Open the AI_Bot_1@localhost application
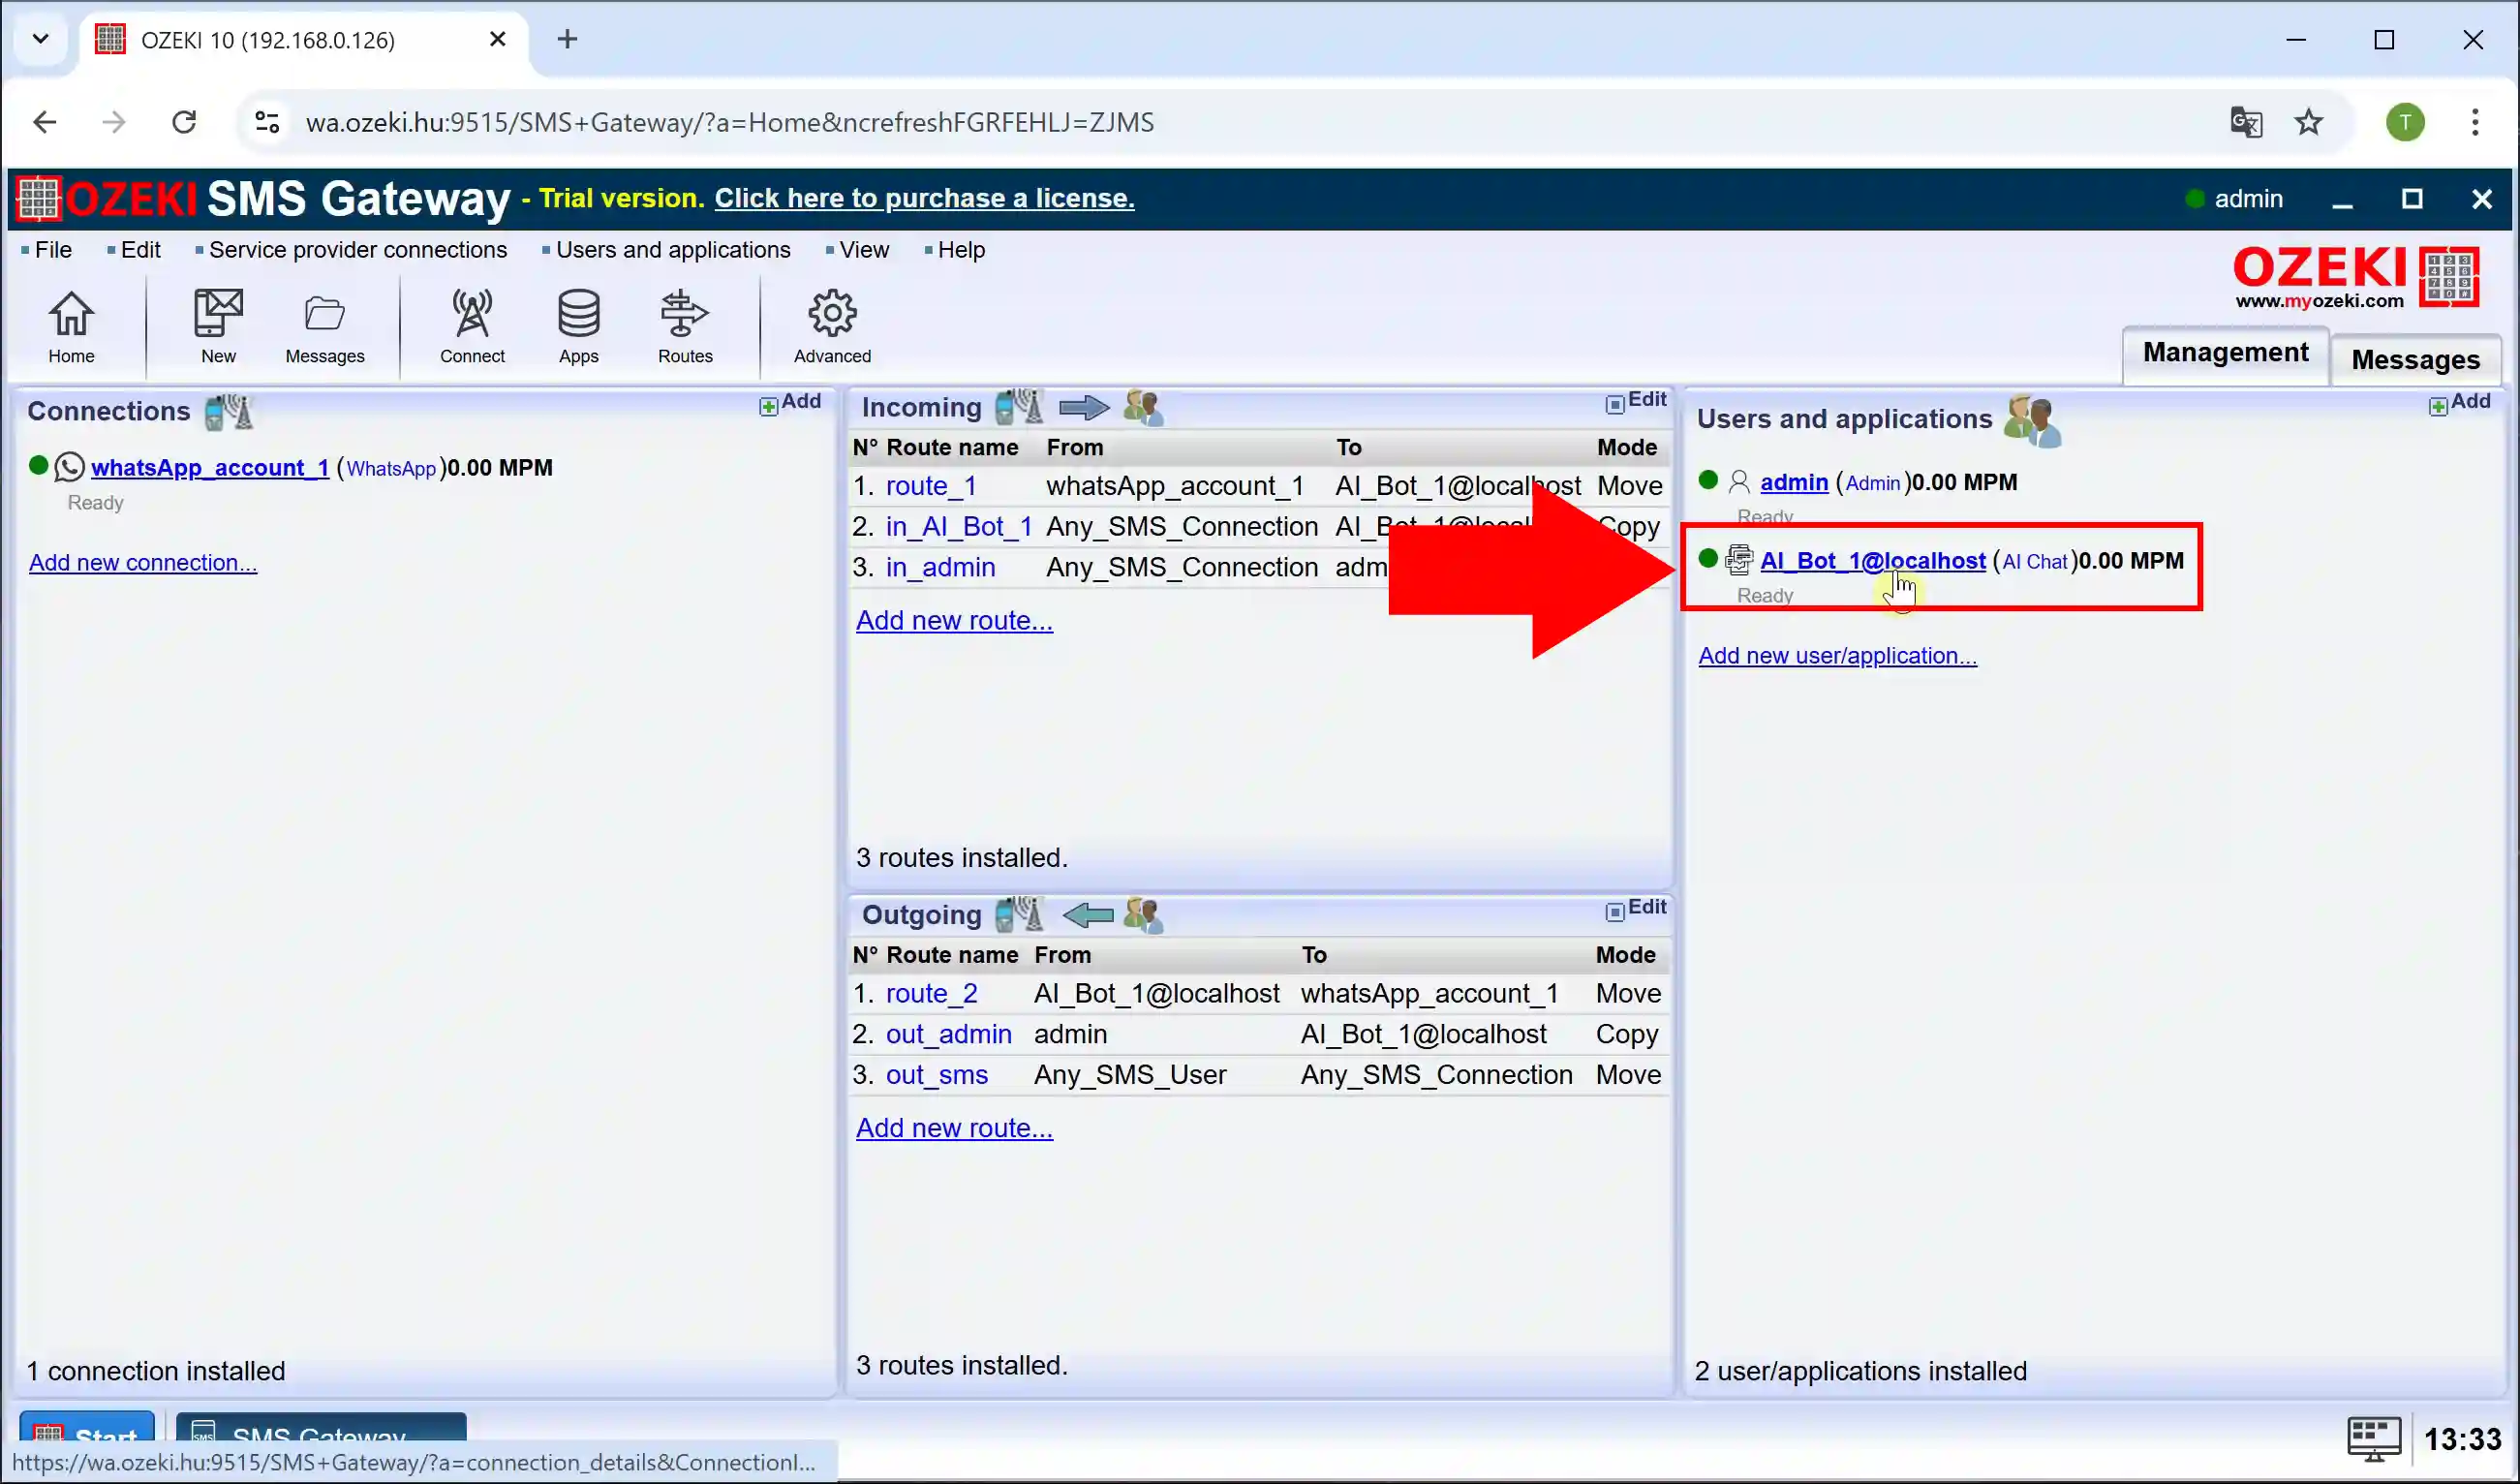2520x1484 pixels. [x=1873, y=561]
